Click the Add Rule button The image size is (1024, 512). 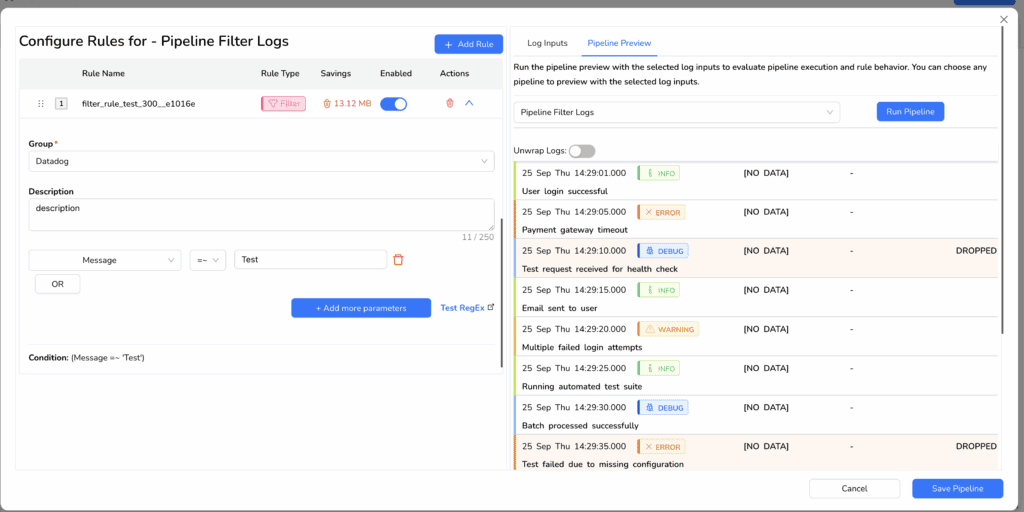pos(468,44)
